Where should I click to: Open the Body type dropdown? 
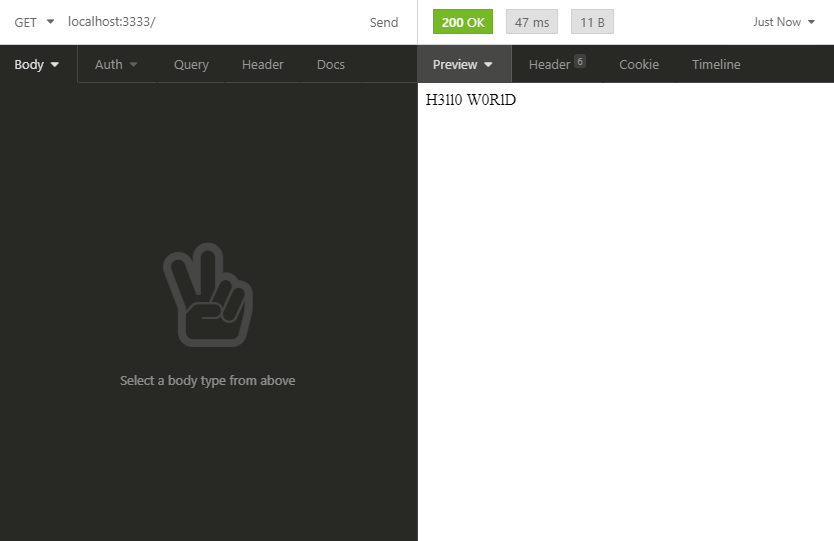(x=36, y=64)
